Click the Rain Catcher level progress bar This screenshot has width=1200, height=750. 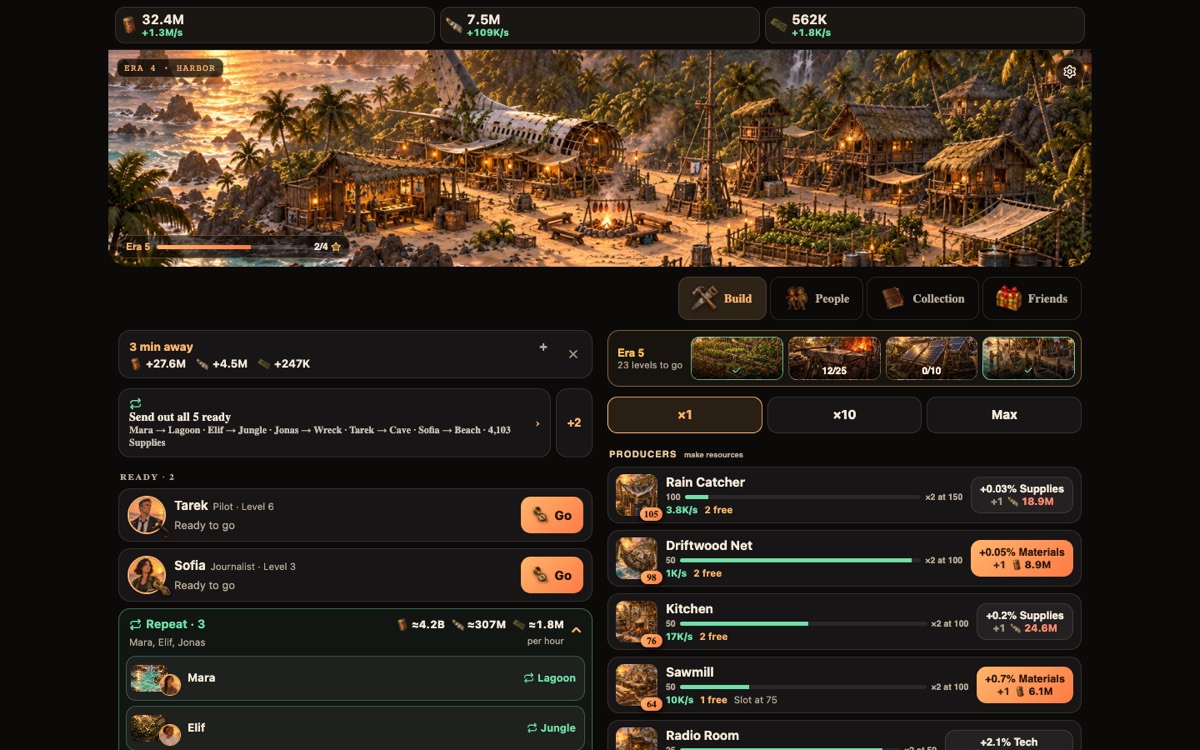click(x=802, y=497)
